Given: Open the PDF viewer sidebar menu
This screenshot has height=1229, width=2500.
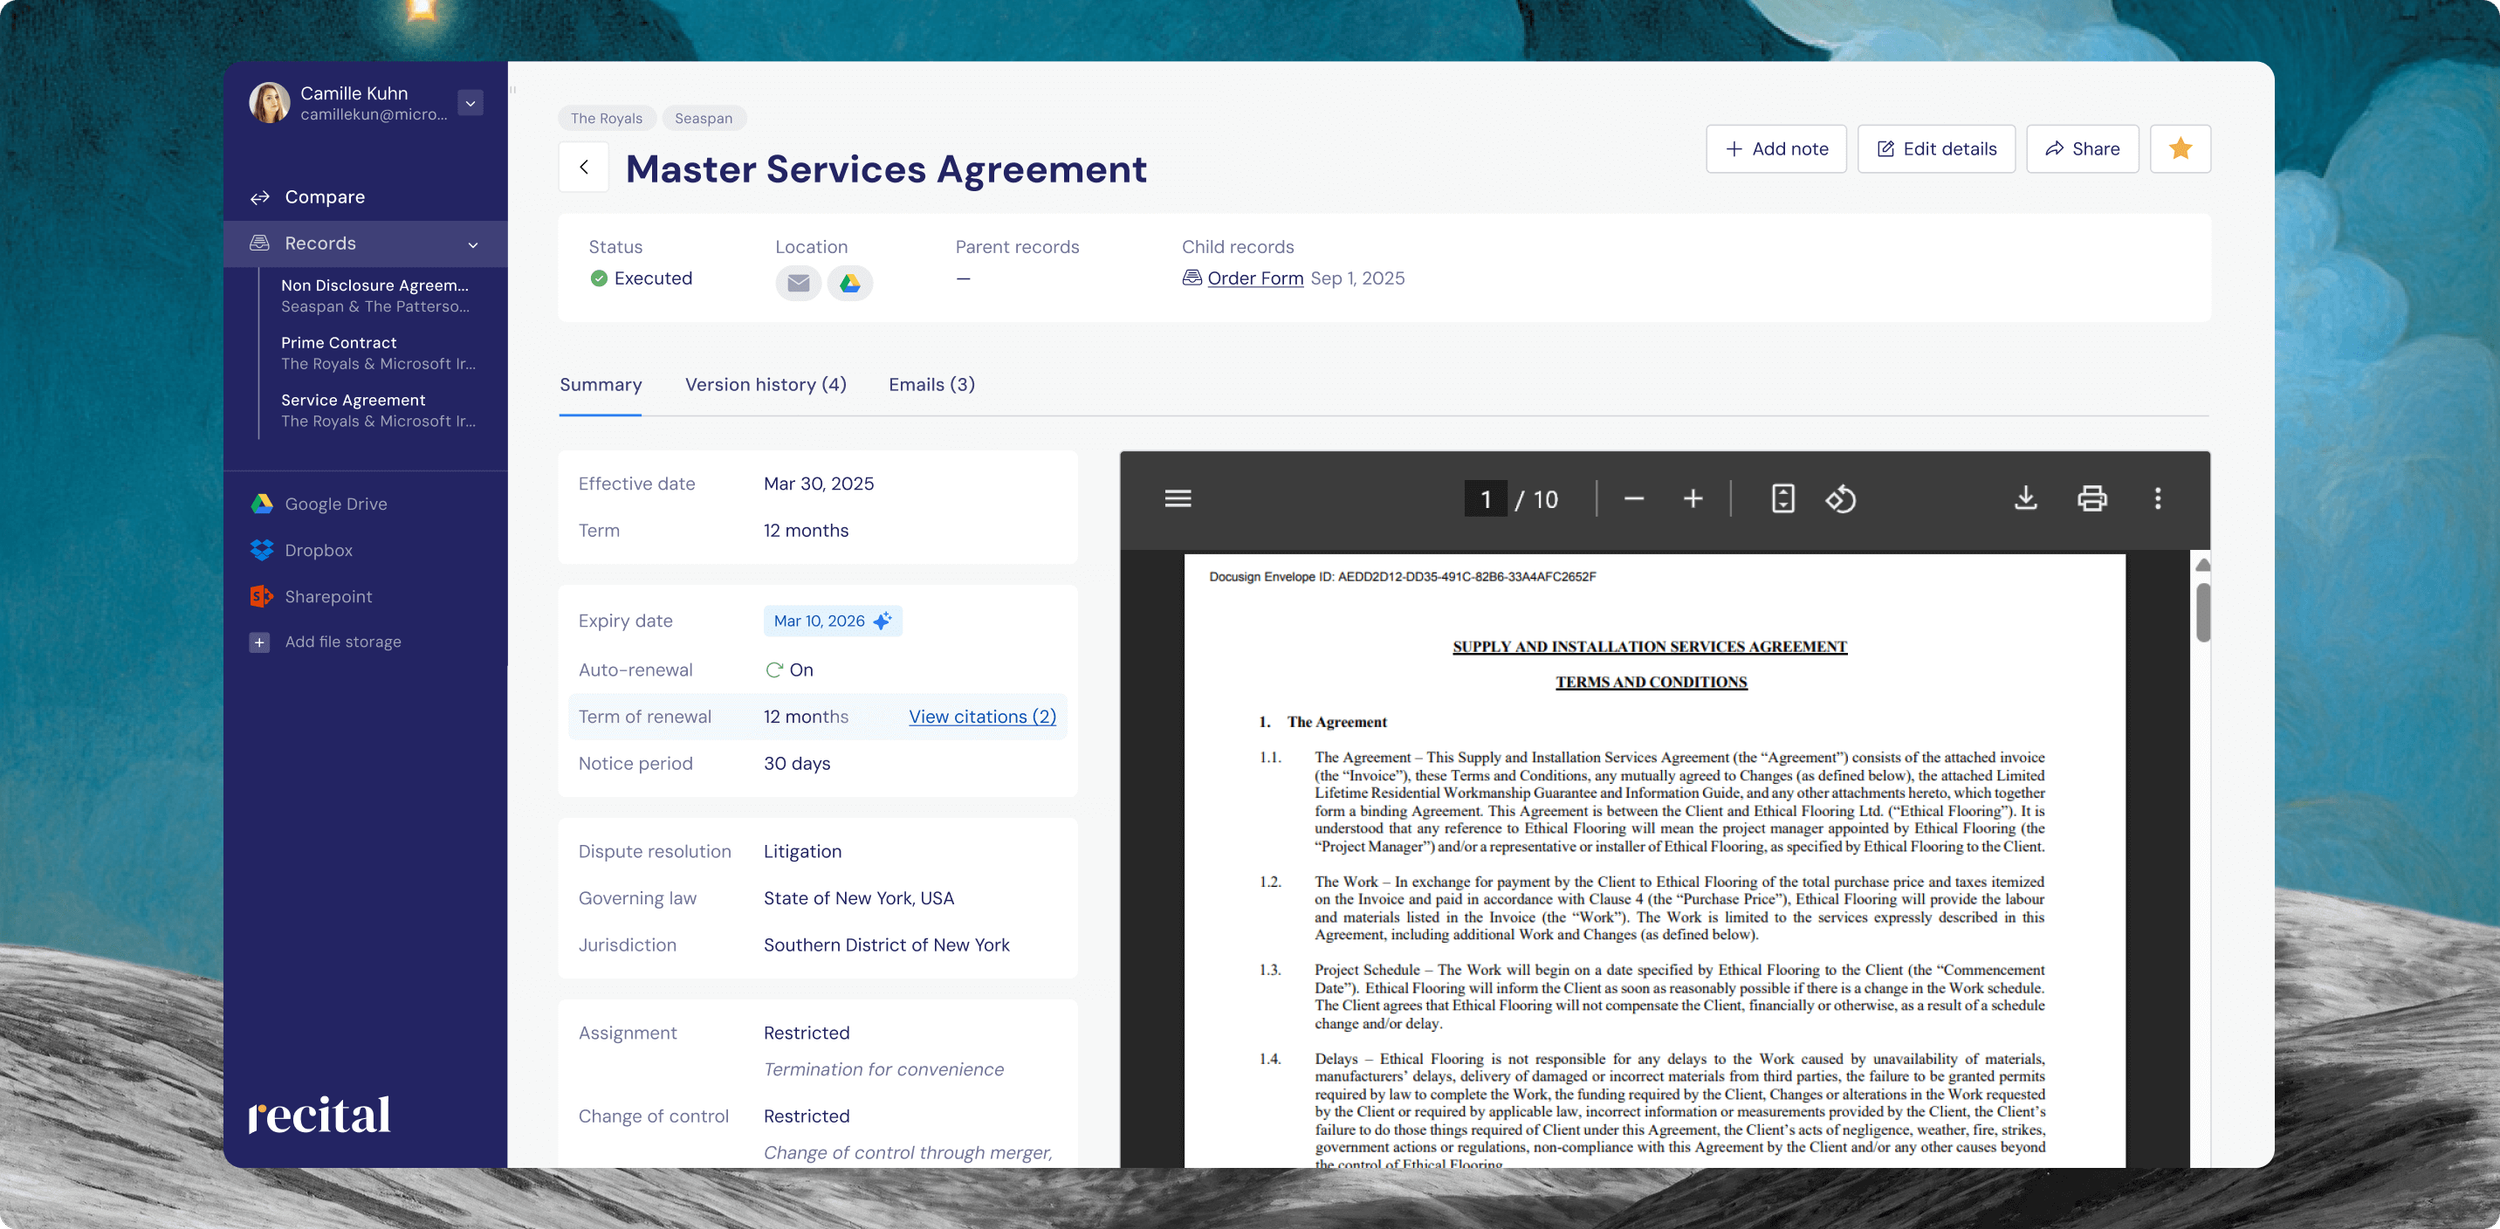Looking at the screenshot, I should 1178,498.
